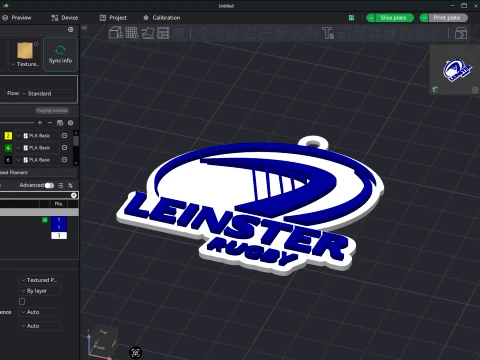Switch to the Device tab
480x360 pixels.
(65, 18)
